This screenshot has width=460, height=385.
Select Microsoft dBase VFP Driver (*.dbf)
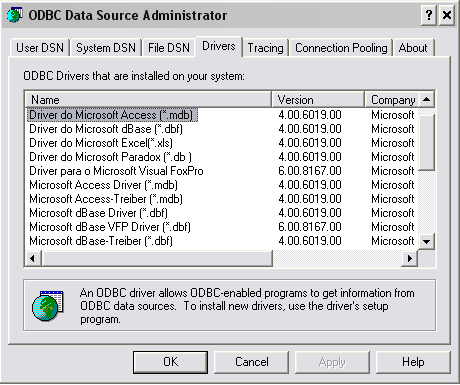[x=110, y=227]
